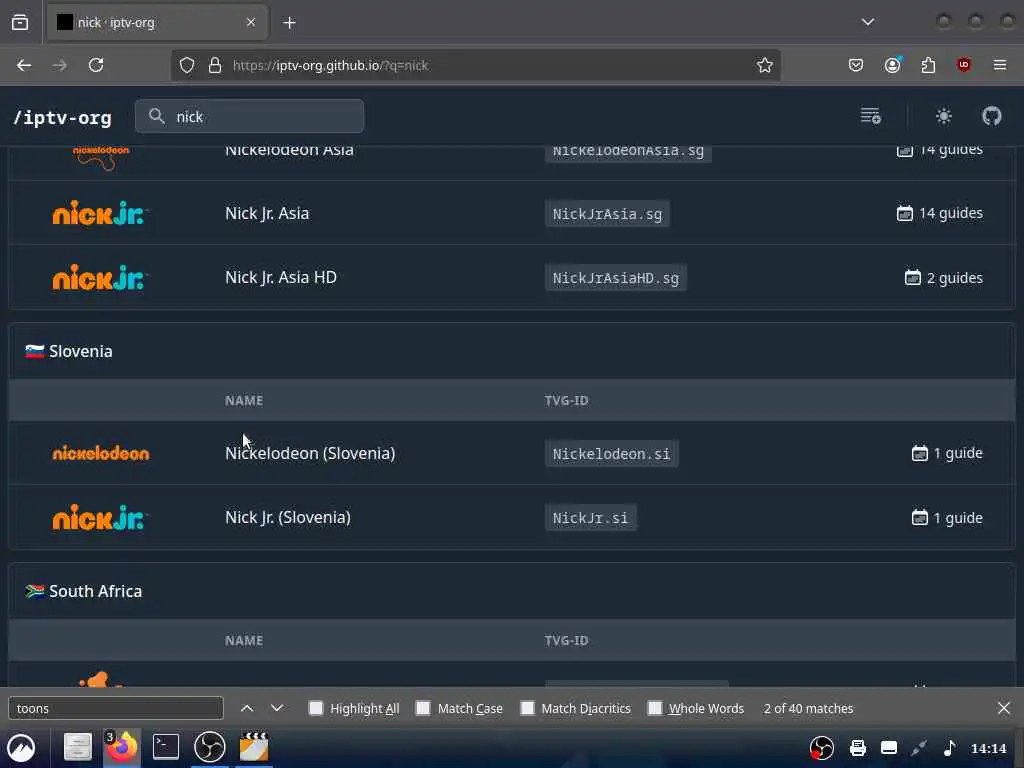Open 1 guide for Nickelodeon (Slovenia)
This screenshot has height=768, width=1024.
tap(947, 453)
